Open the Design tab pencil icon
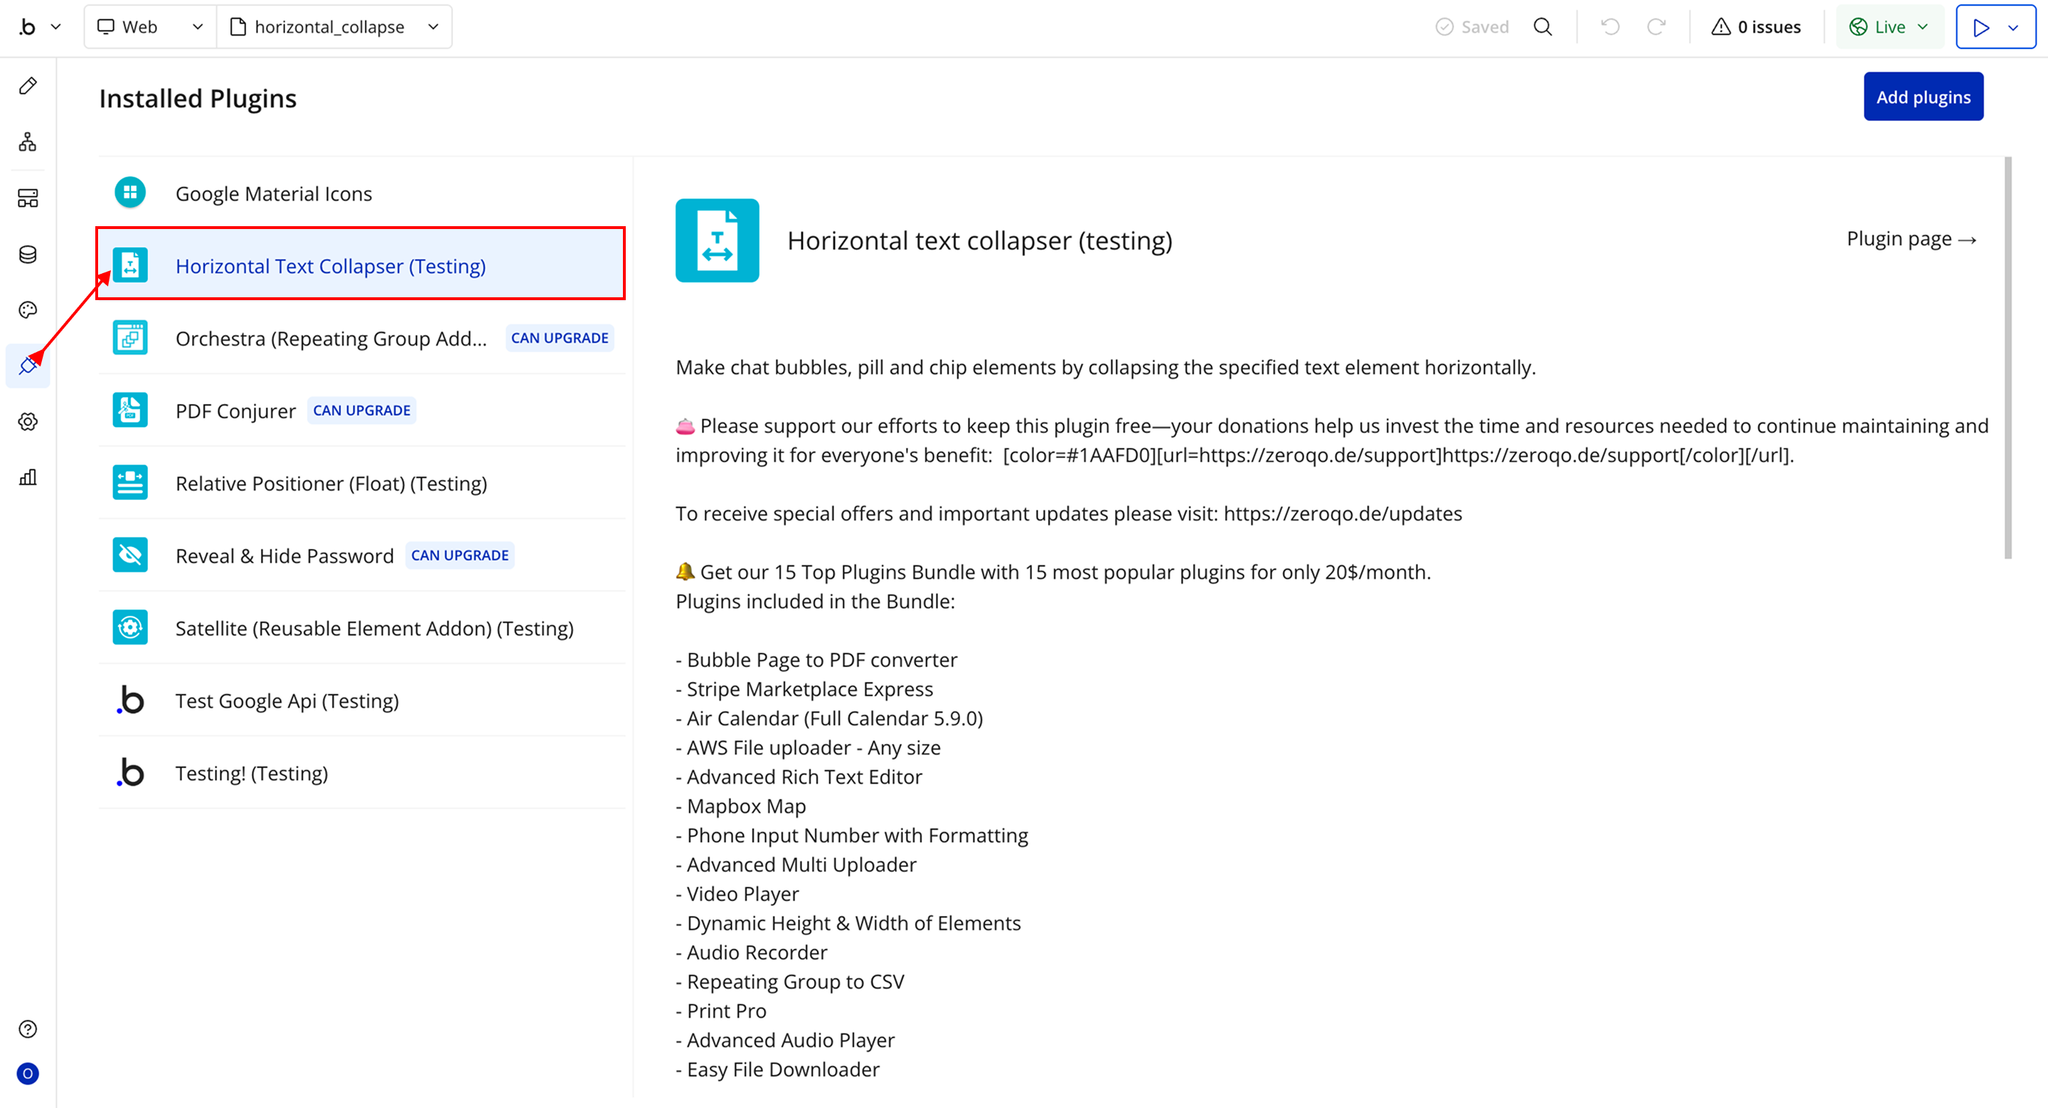Image resolution: width=2048 pixels, height=1108 pixels. click(28, 86)
